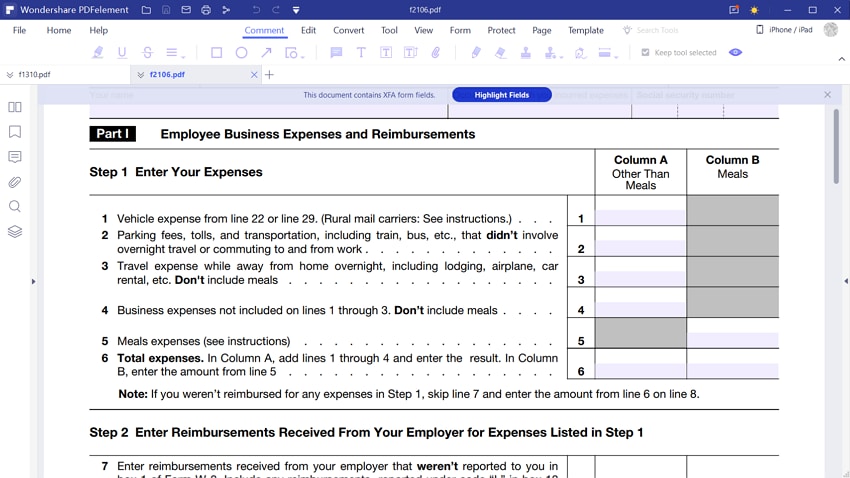Open the Bookmarks panel in sidebar

[x=15, y=132]
